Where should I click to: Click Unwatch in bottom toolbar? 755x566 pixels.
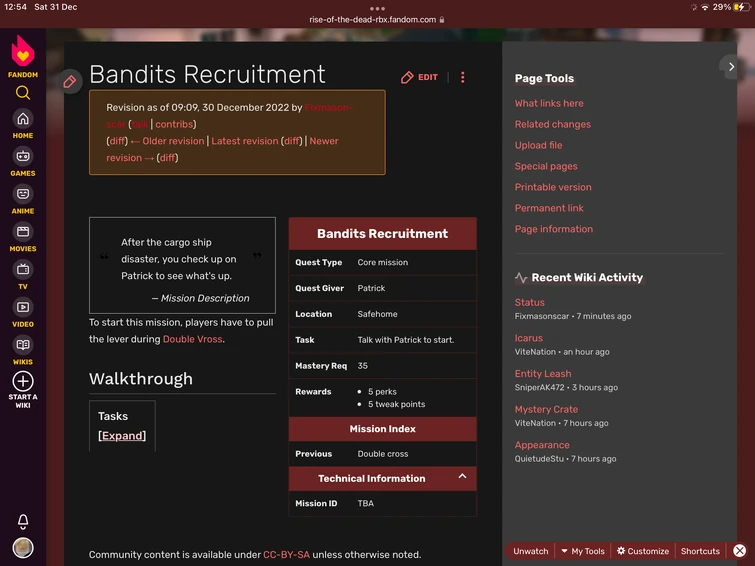531,551
